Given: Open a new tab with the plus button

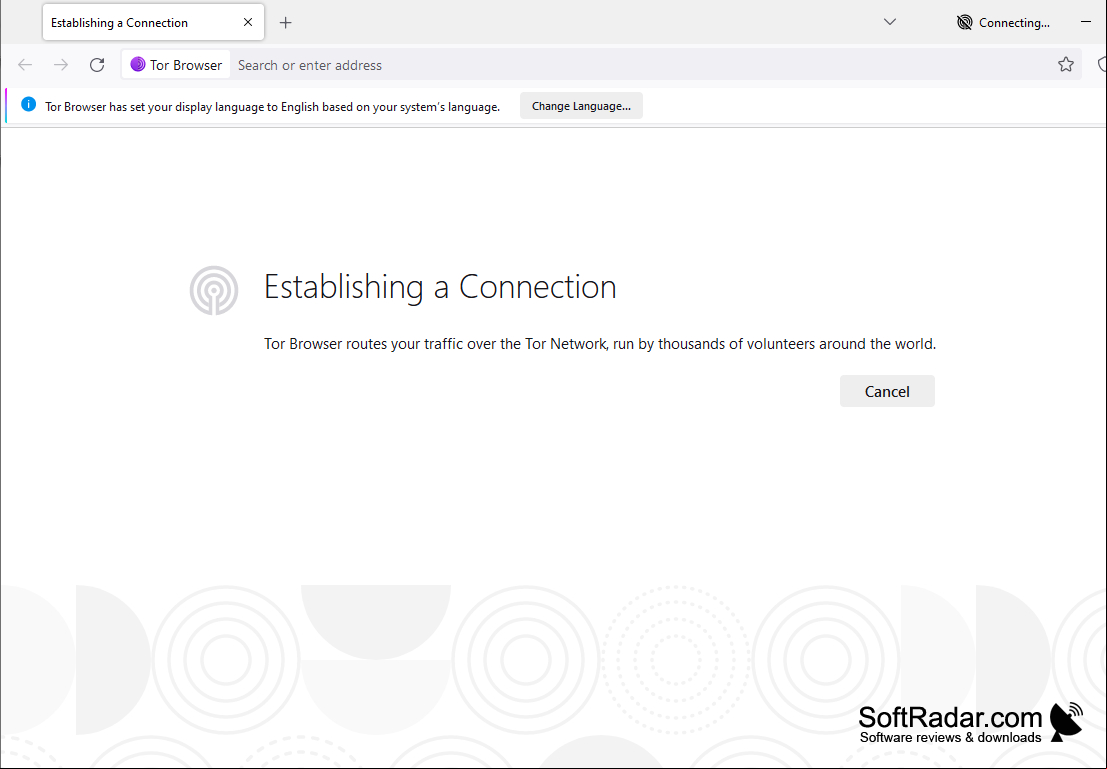Looking at the screenshot, I should [285, 23].
